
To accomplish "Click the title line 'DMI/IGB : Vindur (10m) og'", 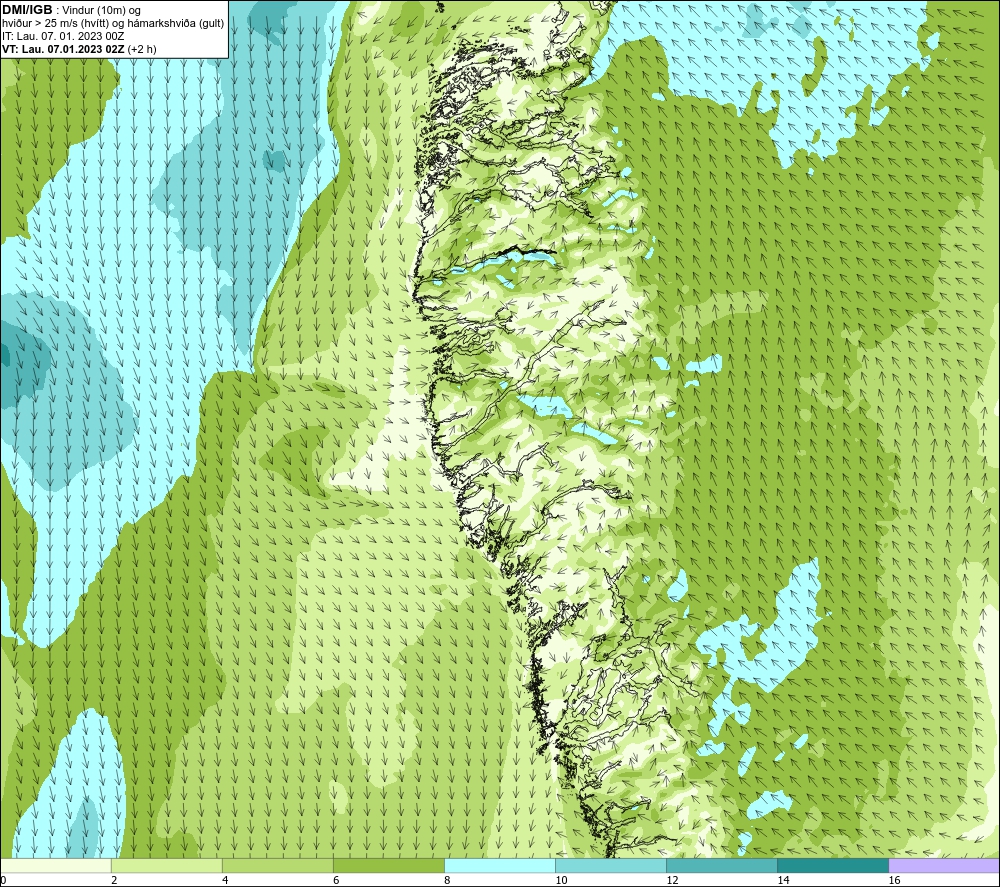I will (x=71, y=10).
